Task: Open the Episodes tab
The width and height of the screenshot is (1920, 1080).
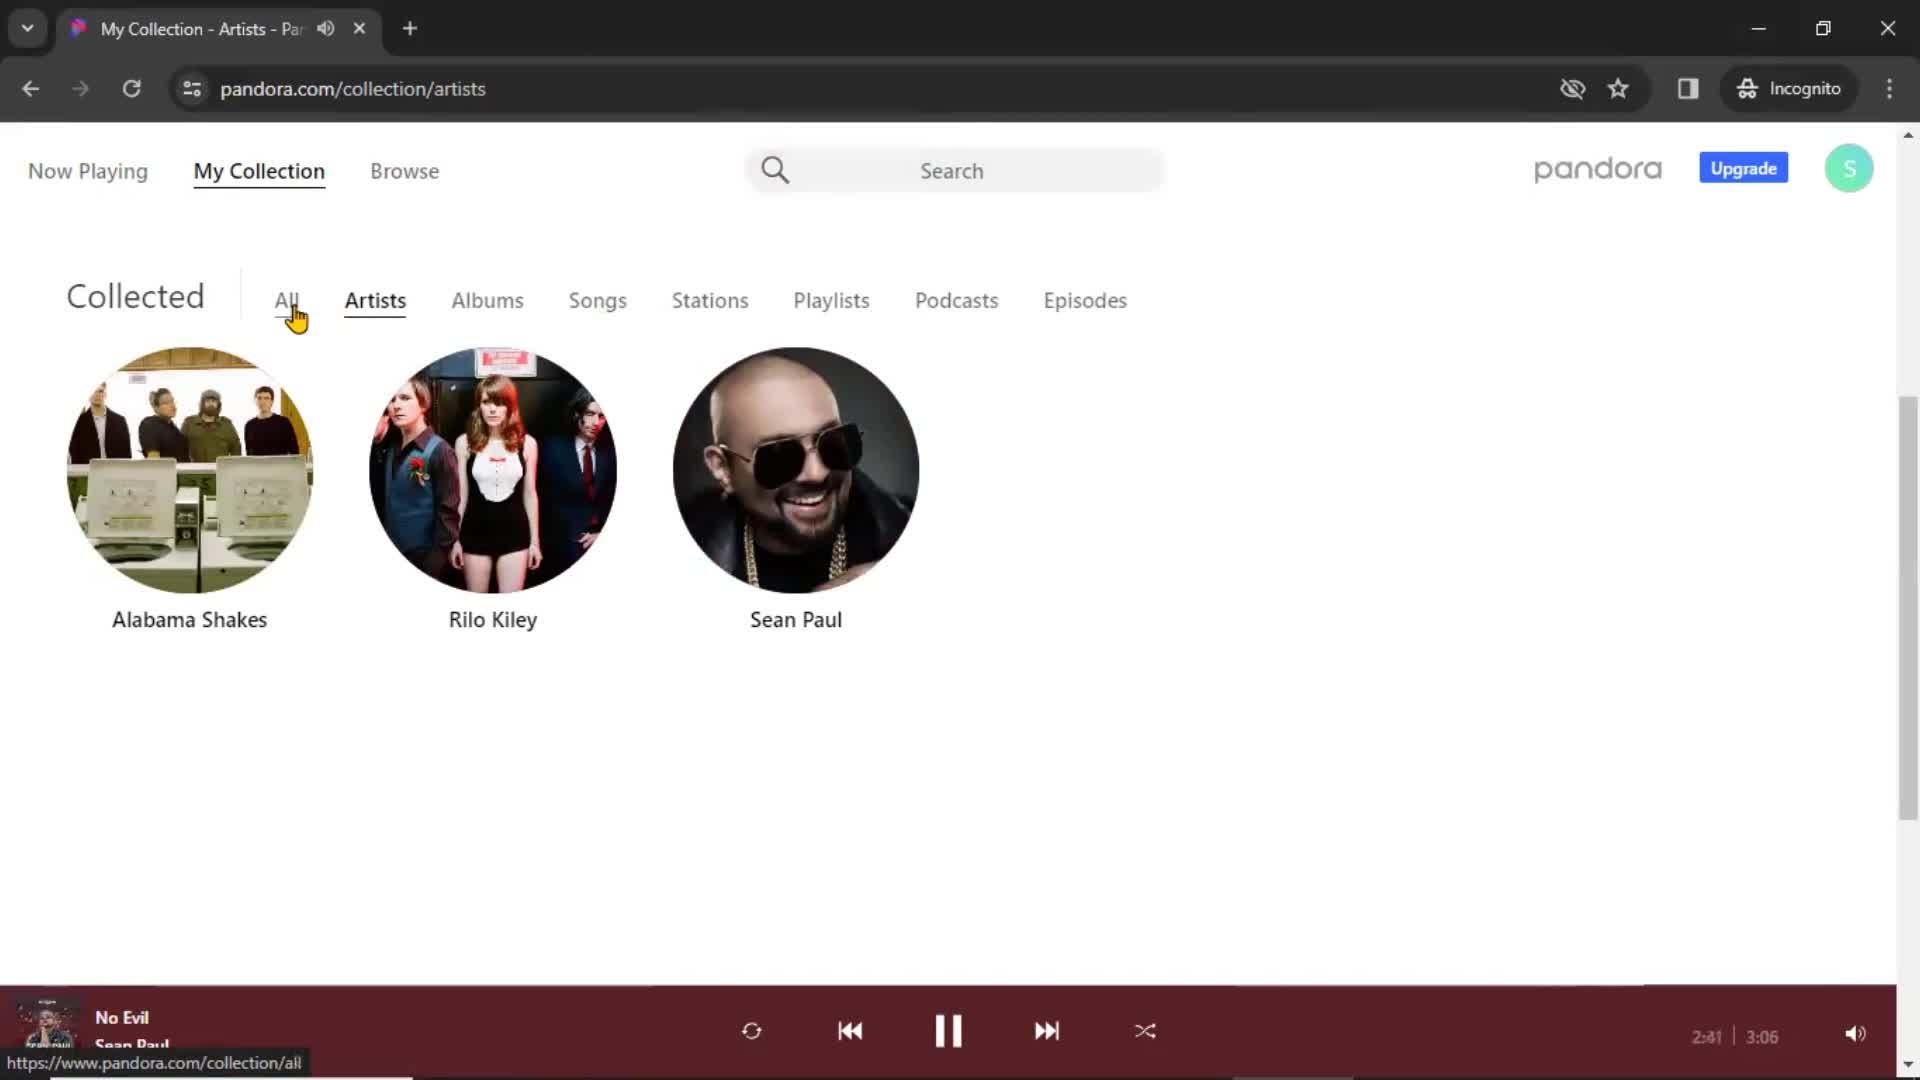Action: (x=1085, y=300)
